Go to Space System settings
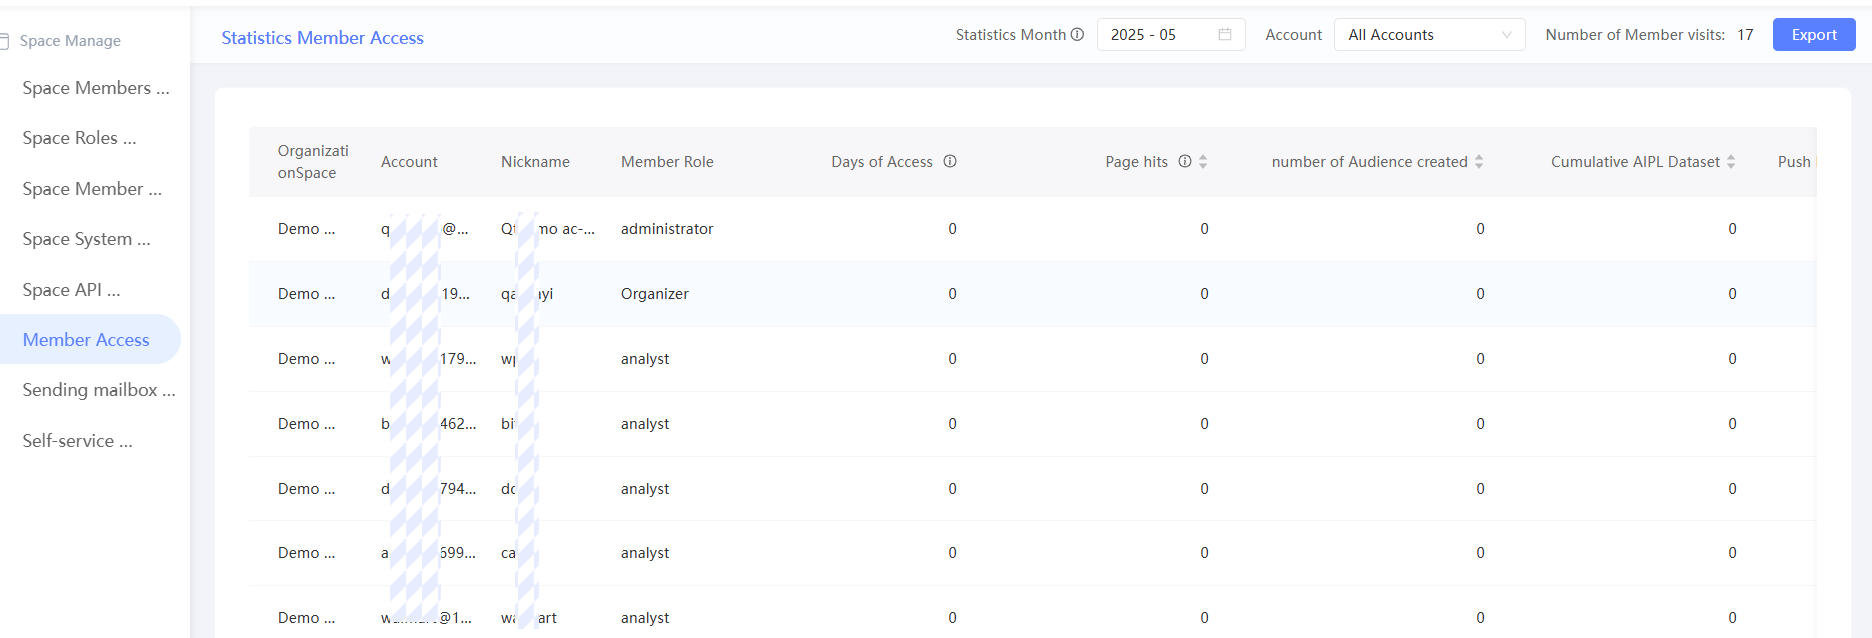 [86, 239]
